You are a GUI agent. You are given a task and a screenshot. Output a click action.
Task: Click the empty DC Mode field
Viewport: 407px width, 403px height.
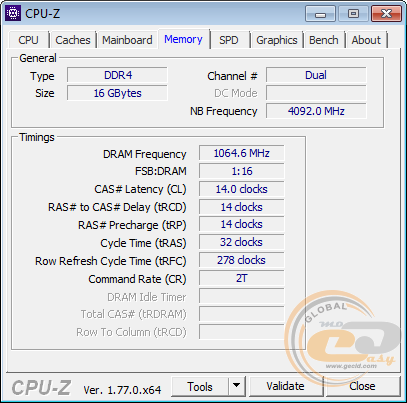pyautogui.click(x=316, y=93)
